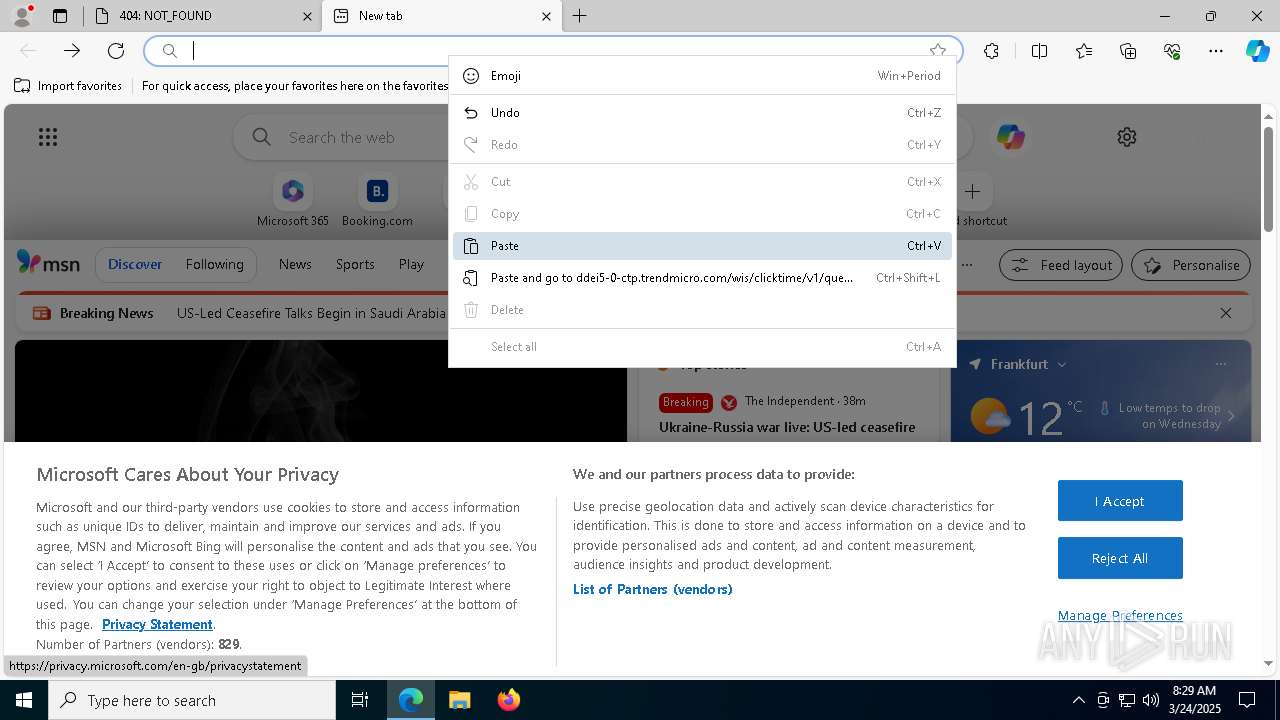This screenshot has width=1280, height=720.
Task: Open Settings and more ellipsis menu
Action: point(1216,51)
